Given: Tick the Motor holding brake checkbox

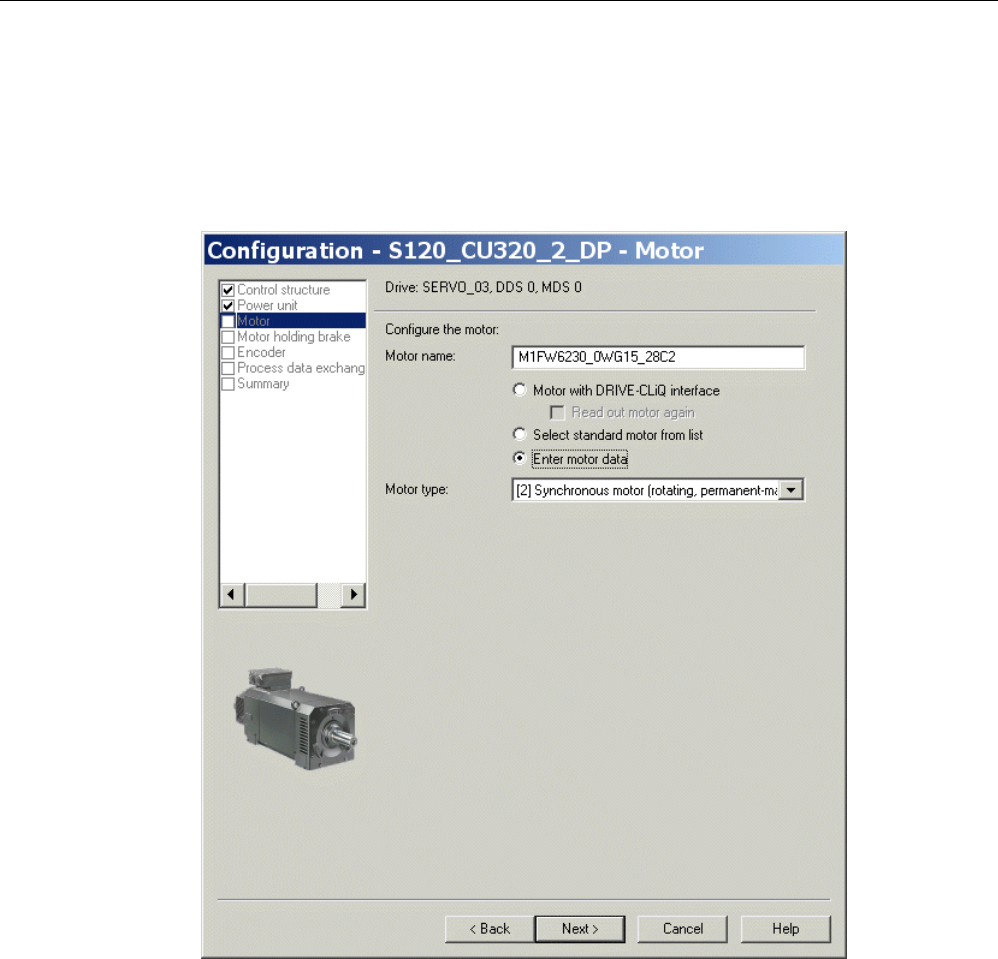Looking at the screenshot, I should click(x=228, y=337).
